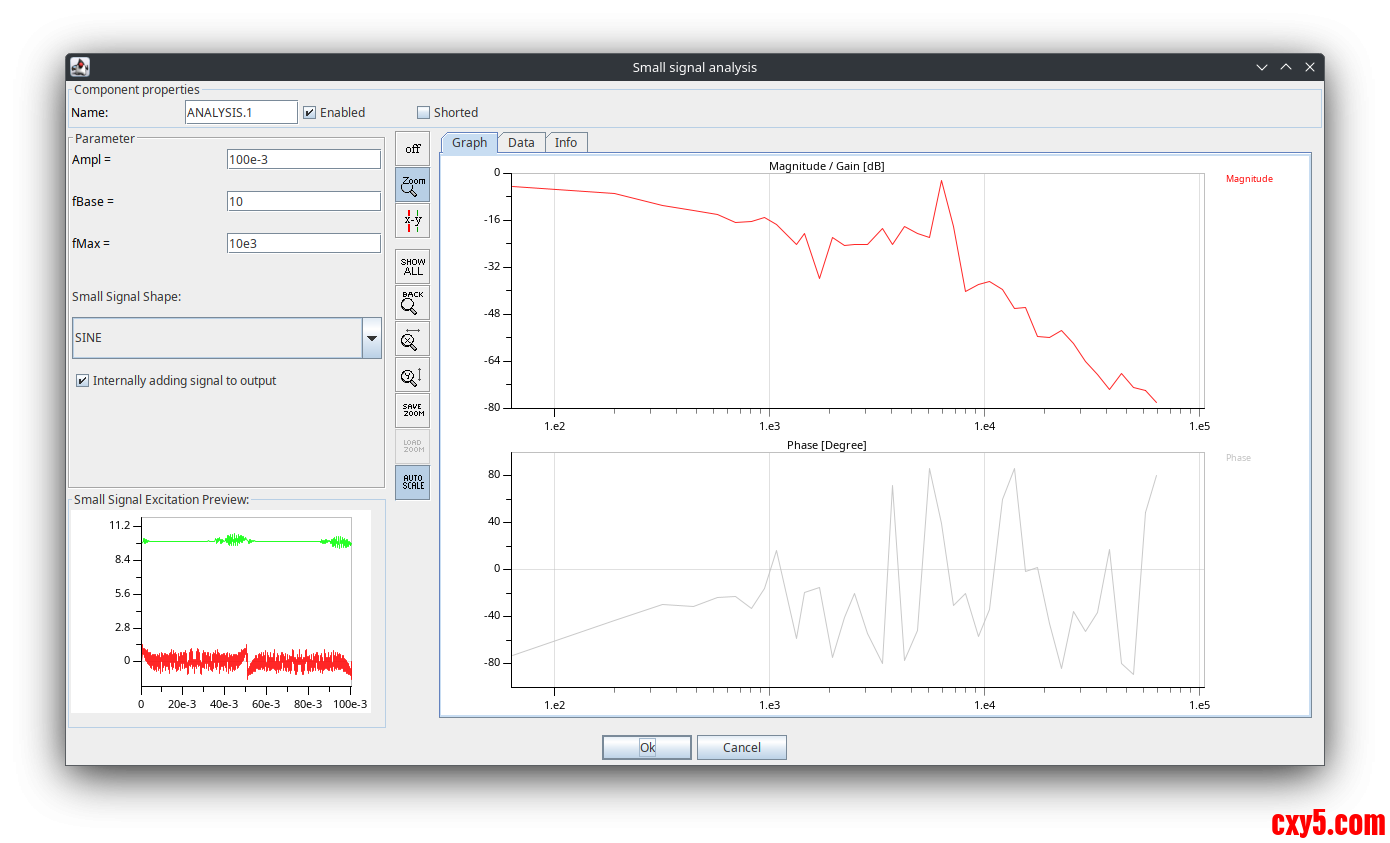Screen dimensions: 1390x843
Task: Open the Info tab
Action: point(566,143)
